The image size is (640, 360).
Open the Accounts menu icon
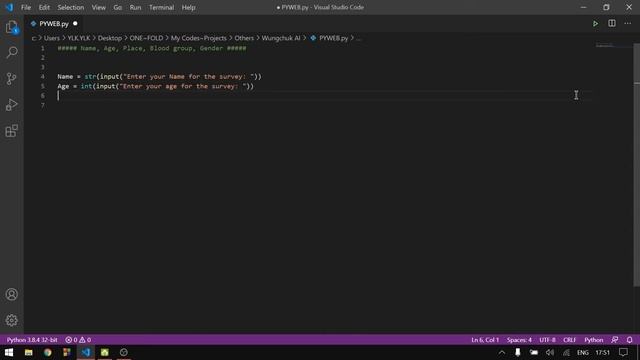point(12,294)
